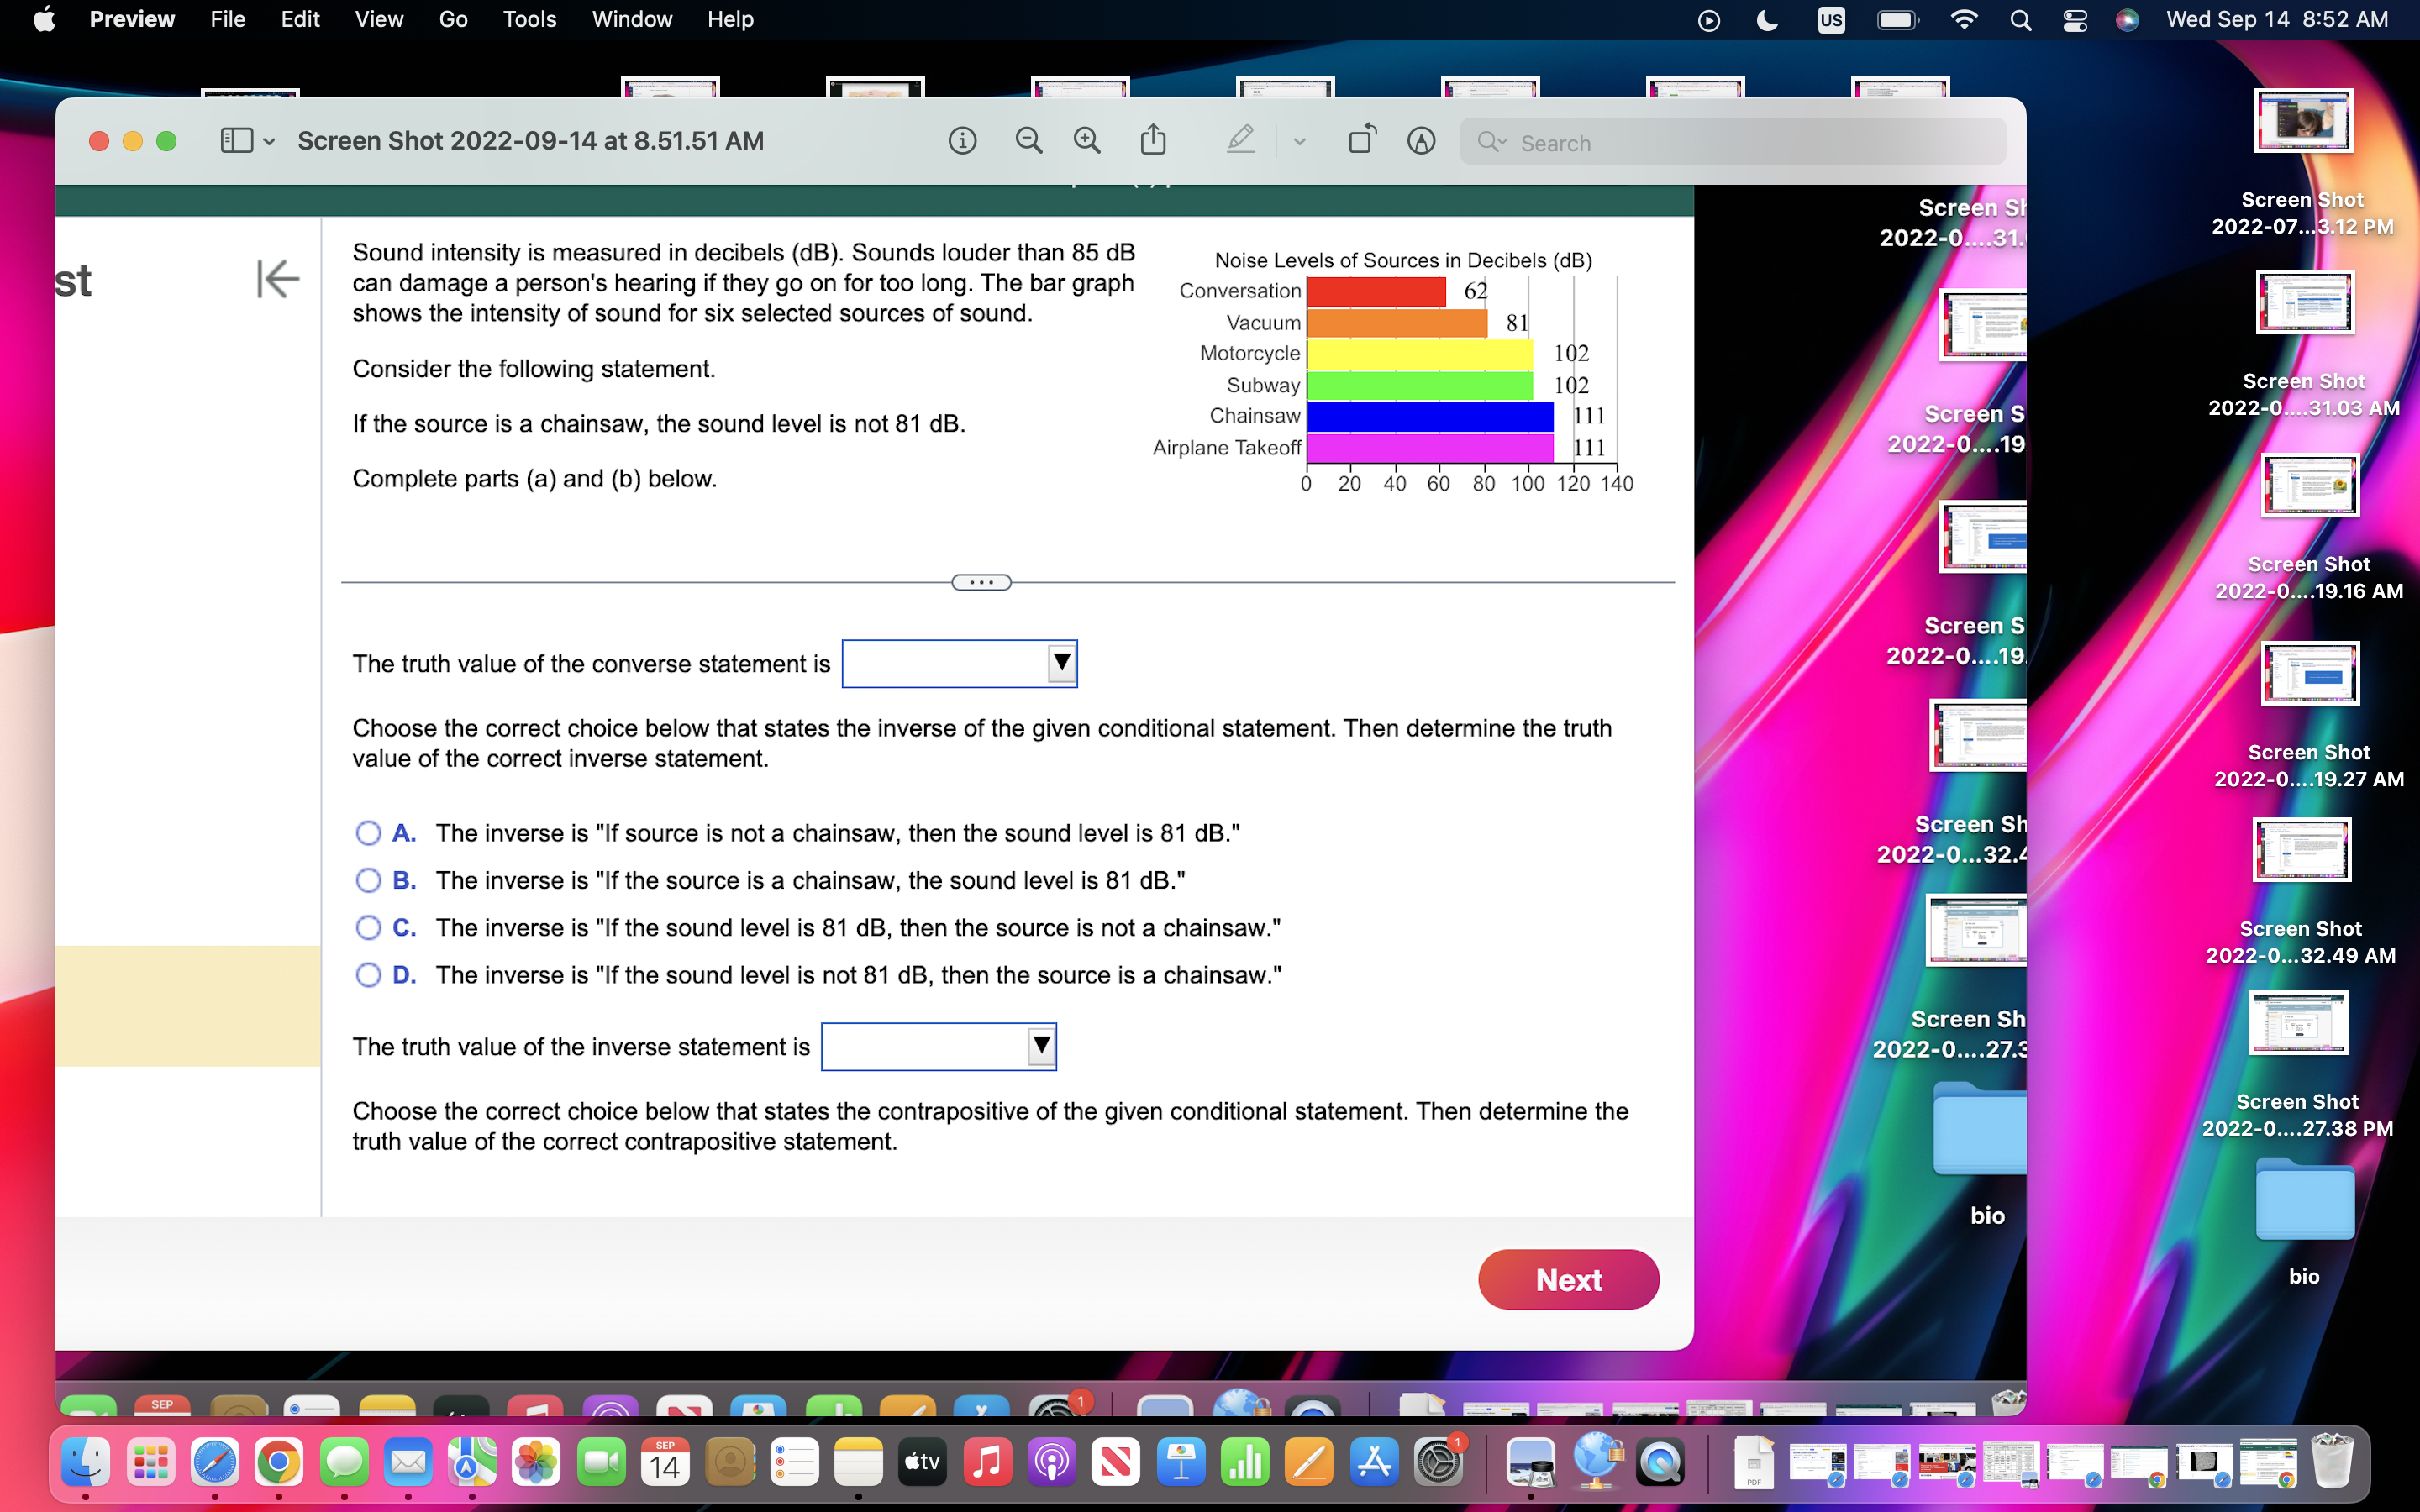The width and height of the screenshot is (2420, 1512).
Task: Select the Highlight pen tool
Action: (x=1240, y=141)
